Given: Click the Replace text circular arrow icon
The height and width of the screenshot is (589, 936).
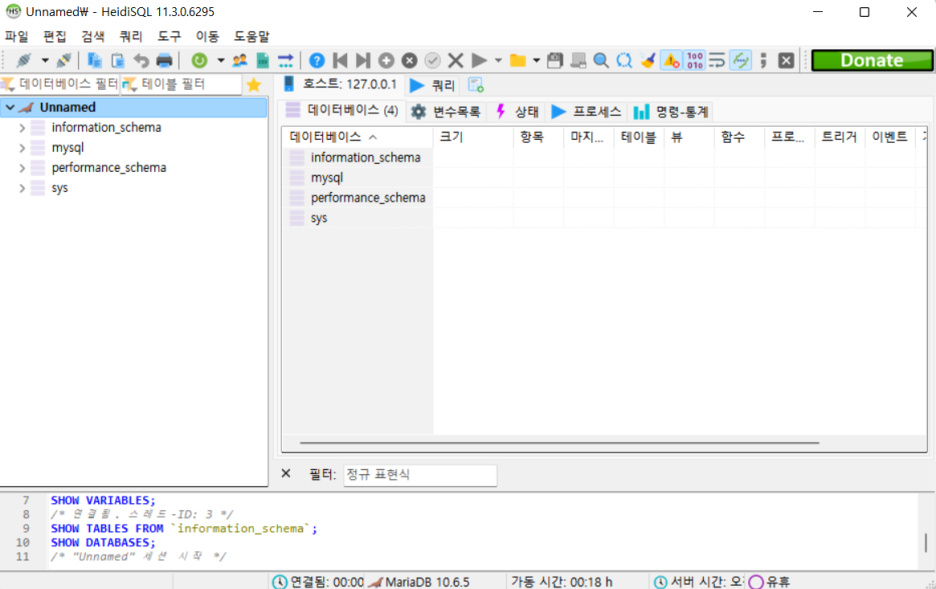Looking at the screenshot, I should coord(624,60).
